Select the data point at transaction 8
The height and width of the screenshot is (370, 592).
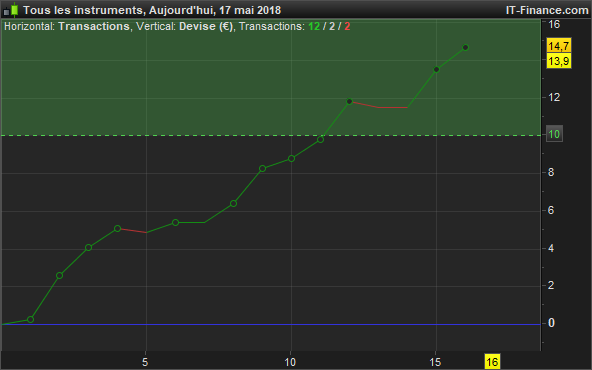[233, 204]
